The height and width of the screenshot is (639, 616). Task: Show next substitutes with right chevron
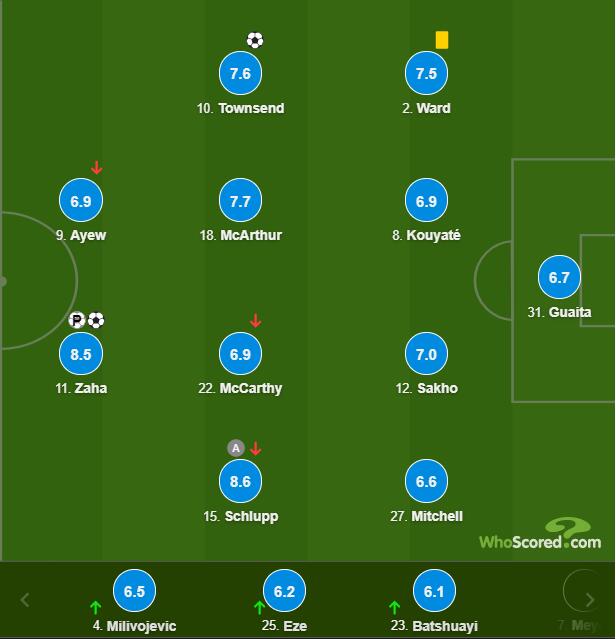click(x=590, y=599)
